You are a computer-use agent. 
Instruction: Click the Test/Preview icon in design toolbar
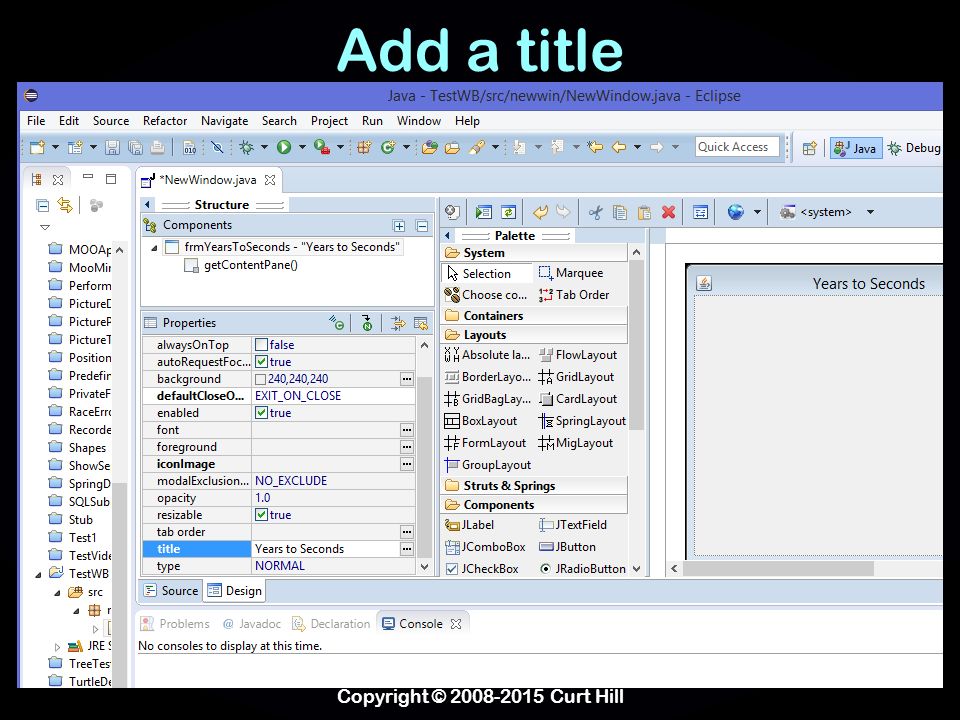[484, 212]
